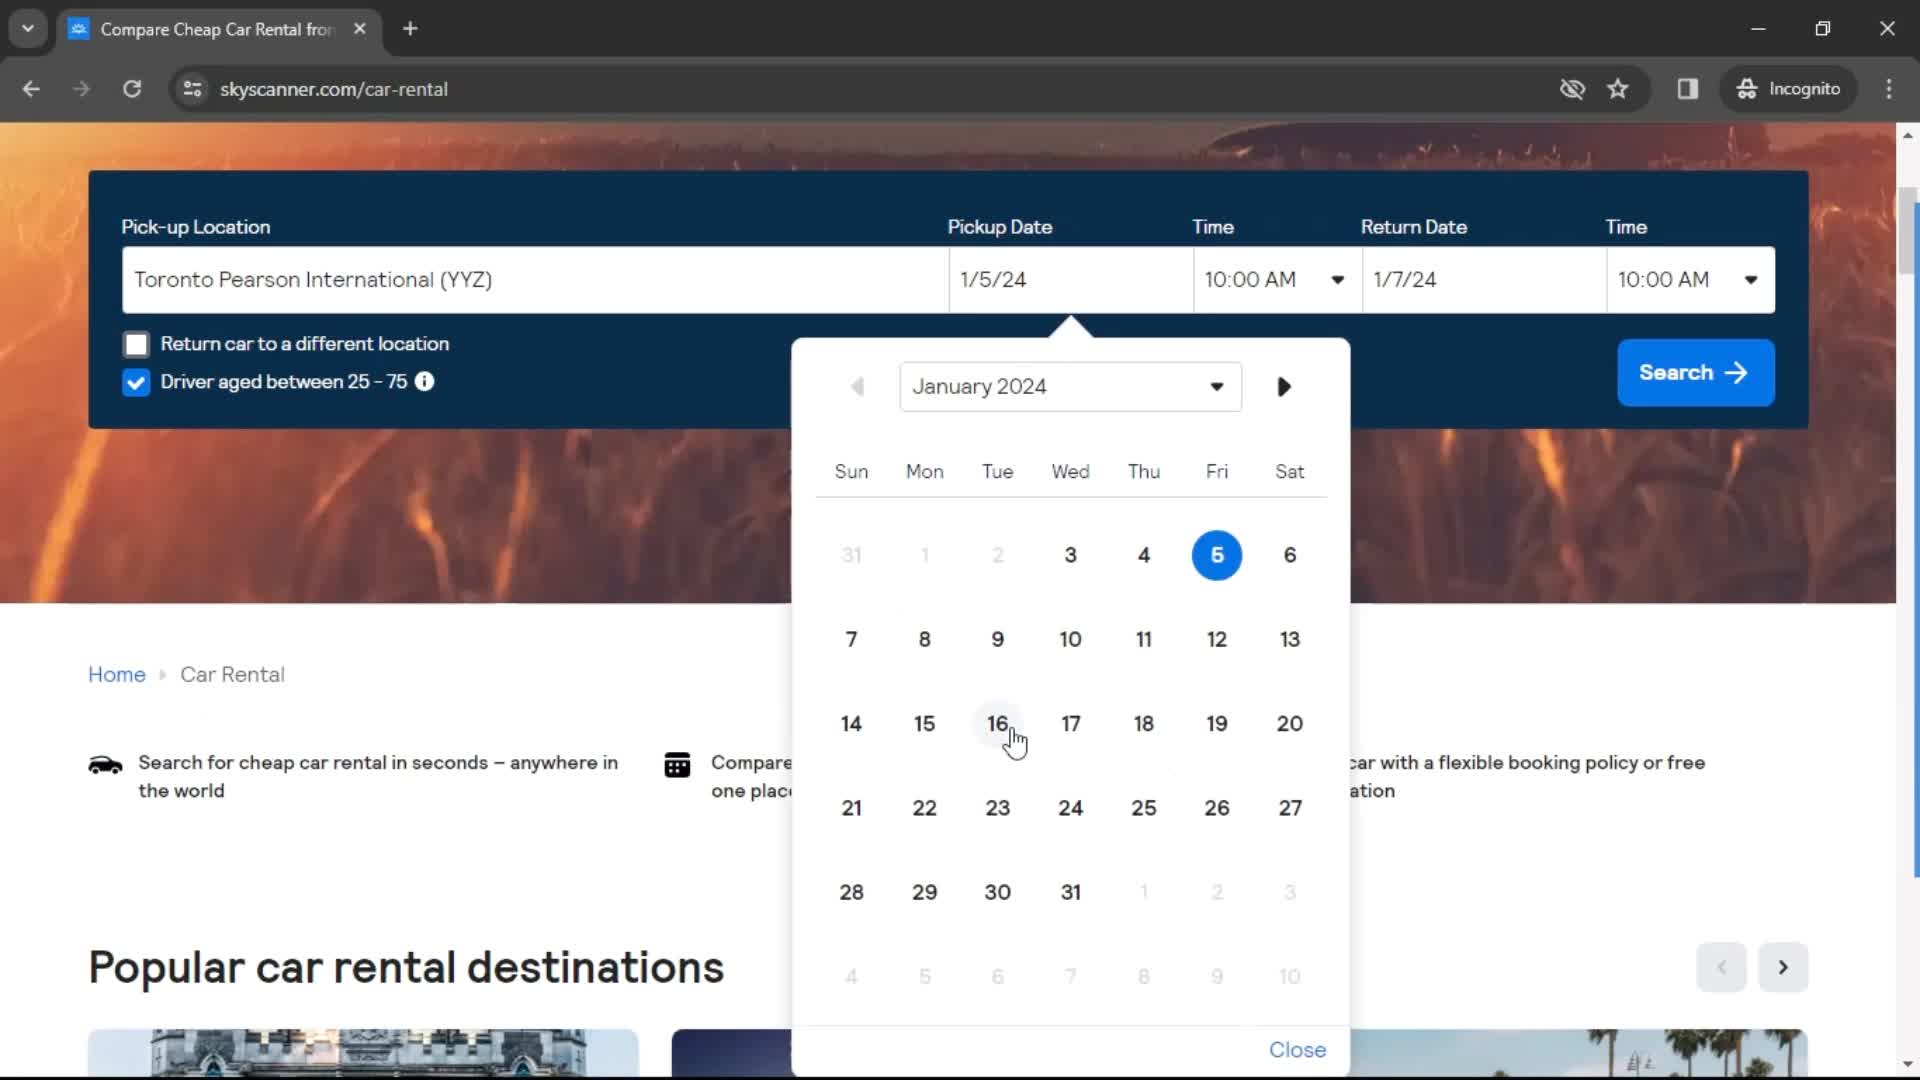
Task: Click the compare cars icon on homepage
Action: [678, 765]
